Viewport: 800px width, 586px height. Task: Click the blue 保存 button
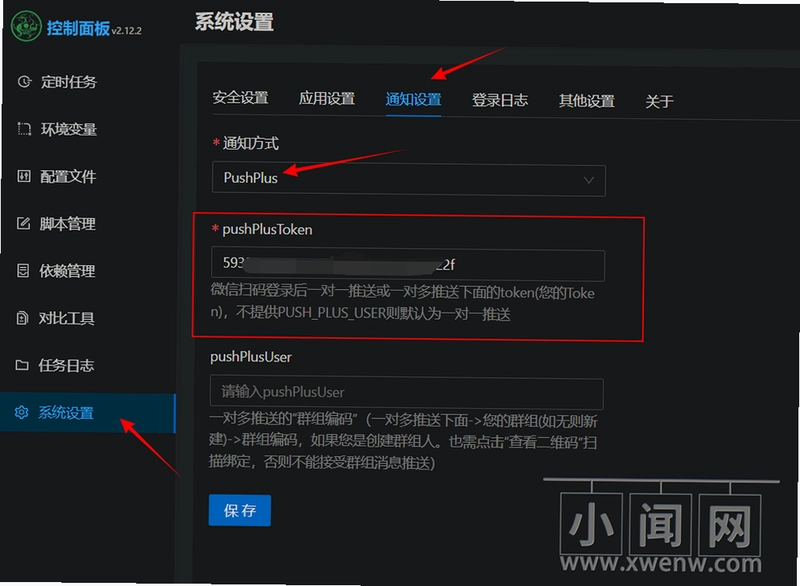240,510
